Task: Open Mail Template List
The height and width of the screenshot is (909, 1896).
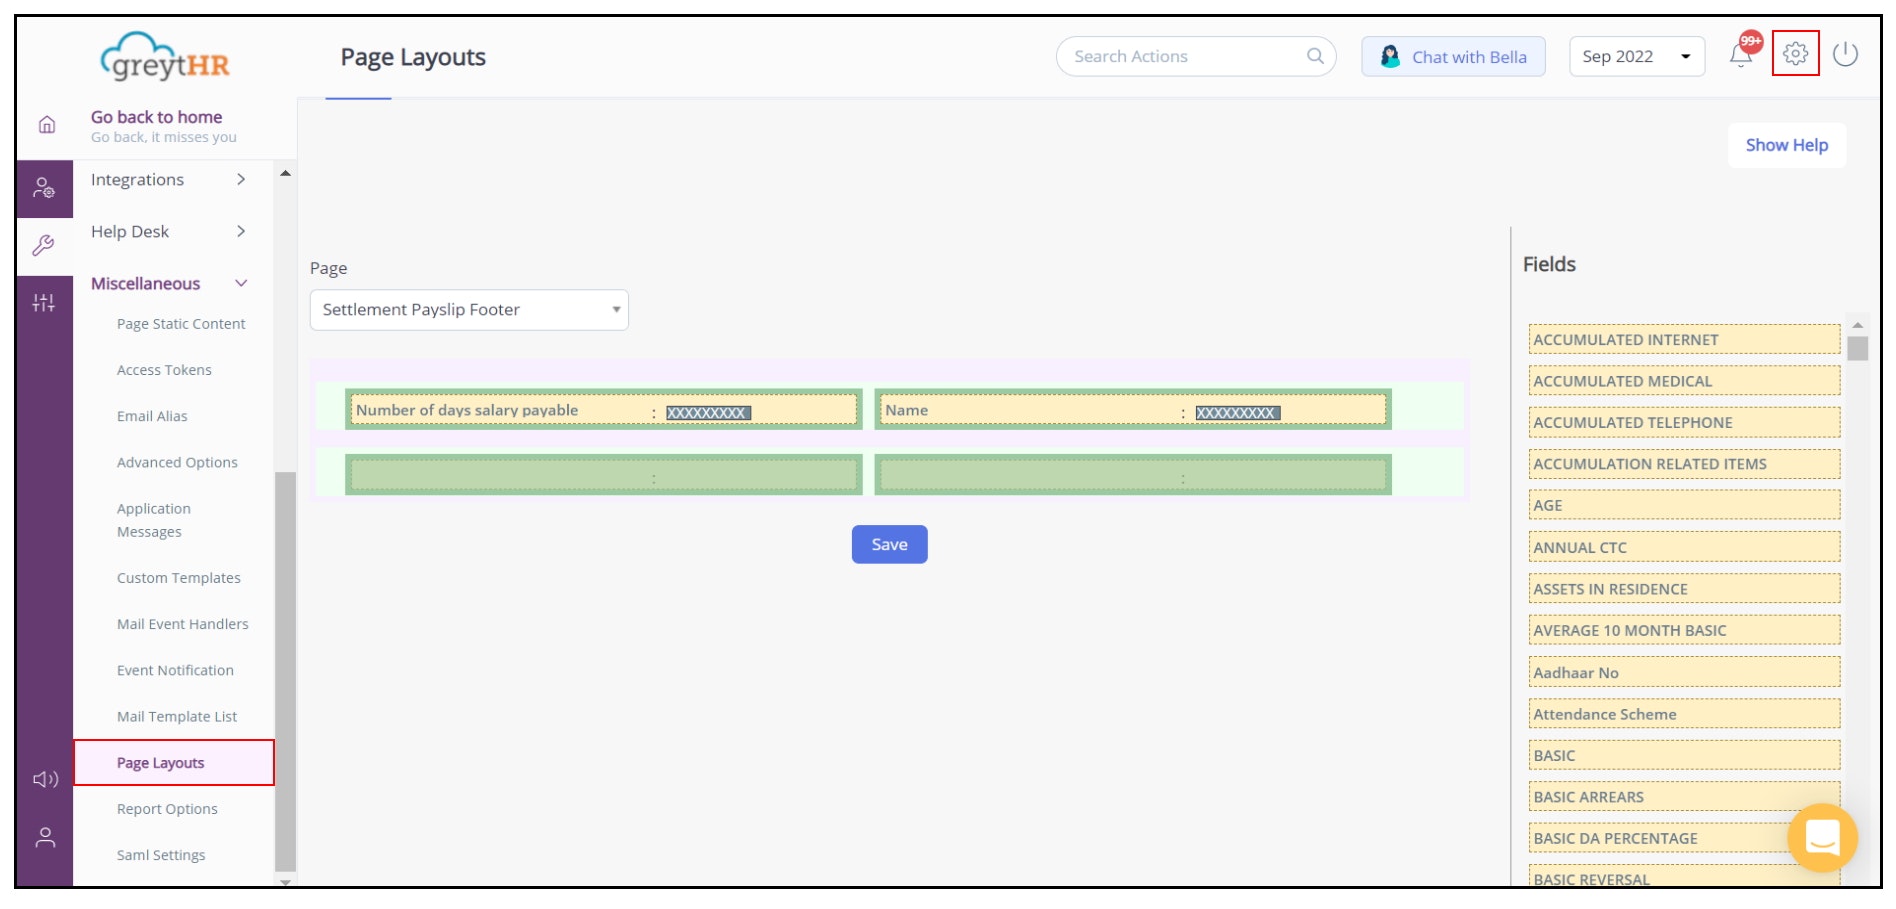Action: coord(177,716)
